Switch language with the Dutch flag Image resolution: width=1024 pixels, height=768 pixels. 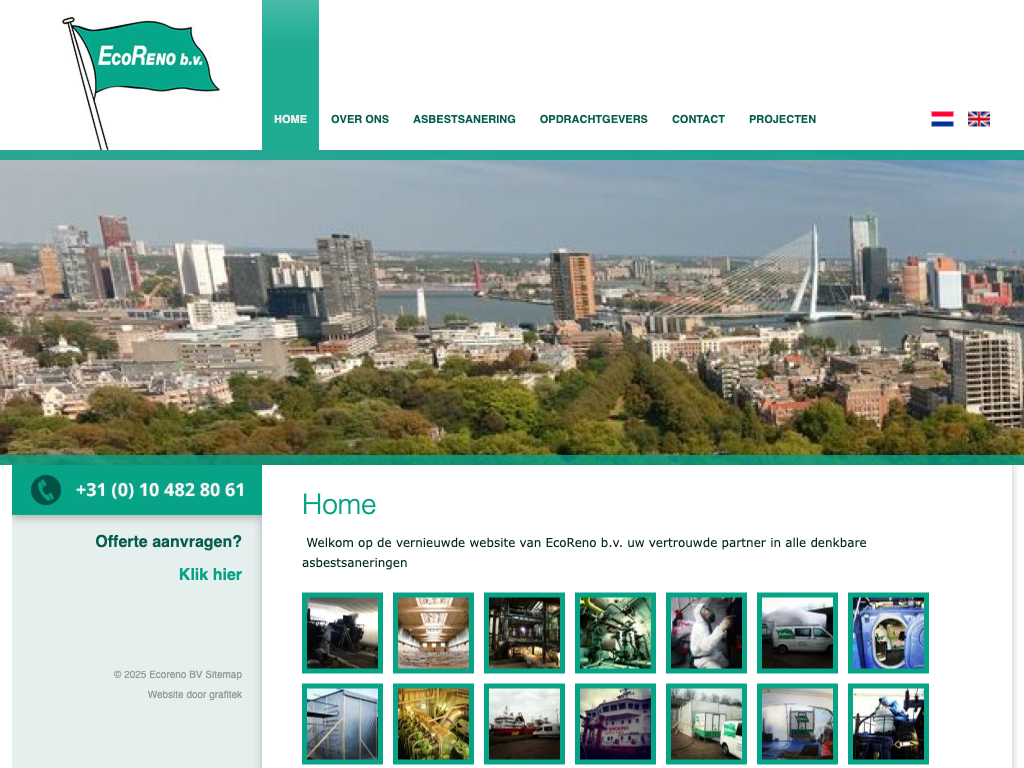tap(942, 119)
